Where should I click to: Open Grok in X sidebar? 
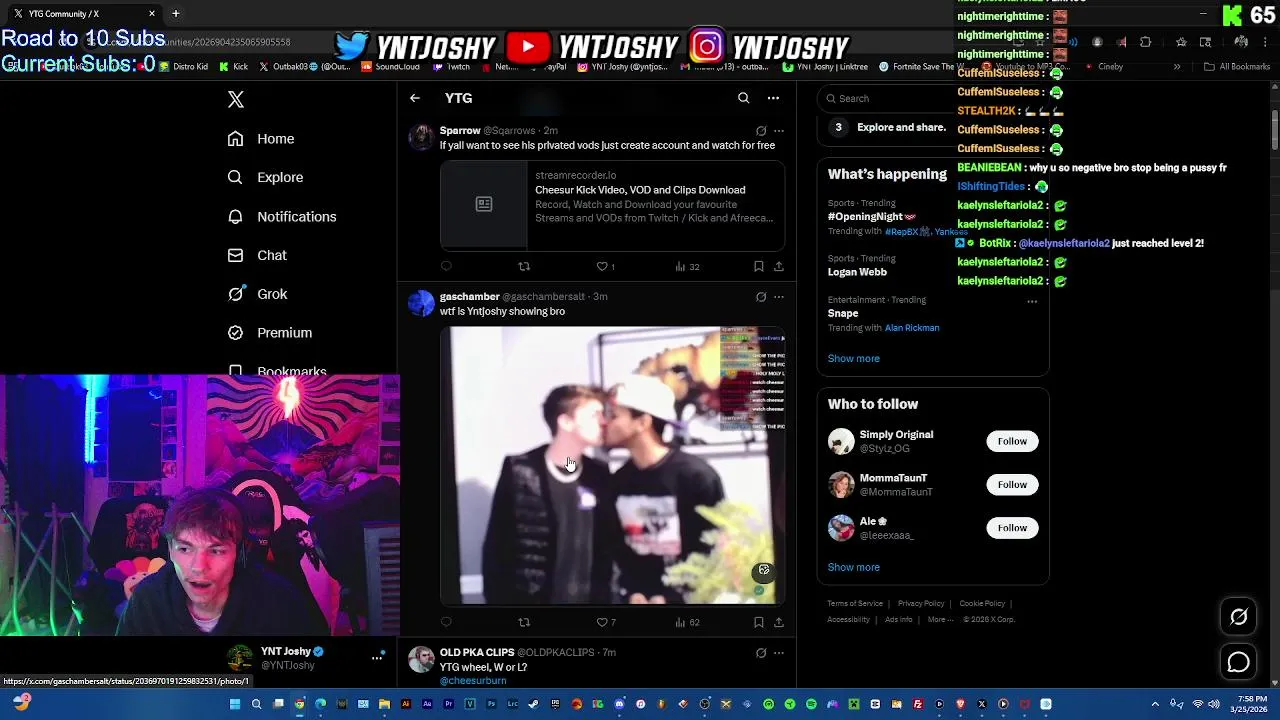pyautogui.click(x=257, y=294)
